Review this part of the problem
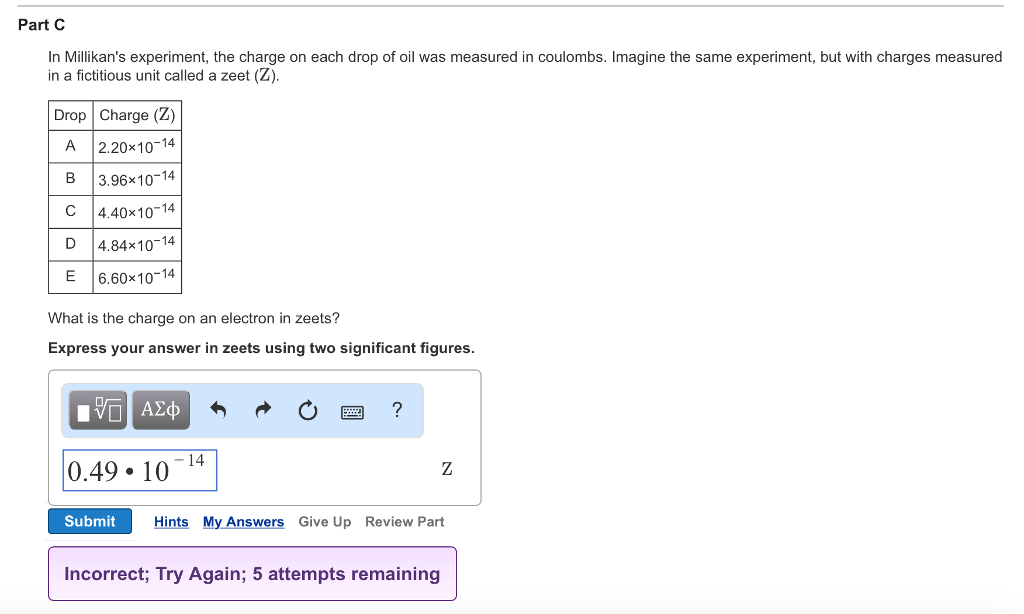1024x614 pixels. 404,521
